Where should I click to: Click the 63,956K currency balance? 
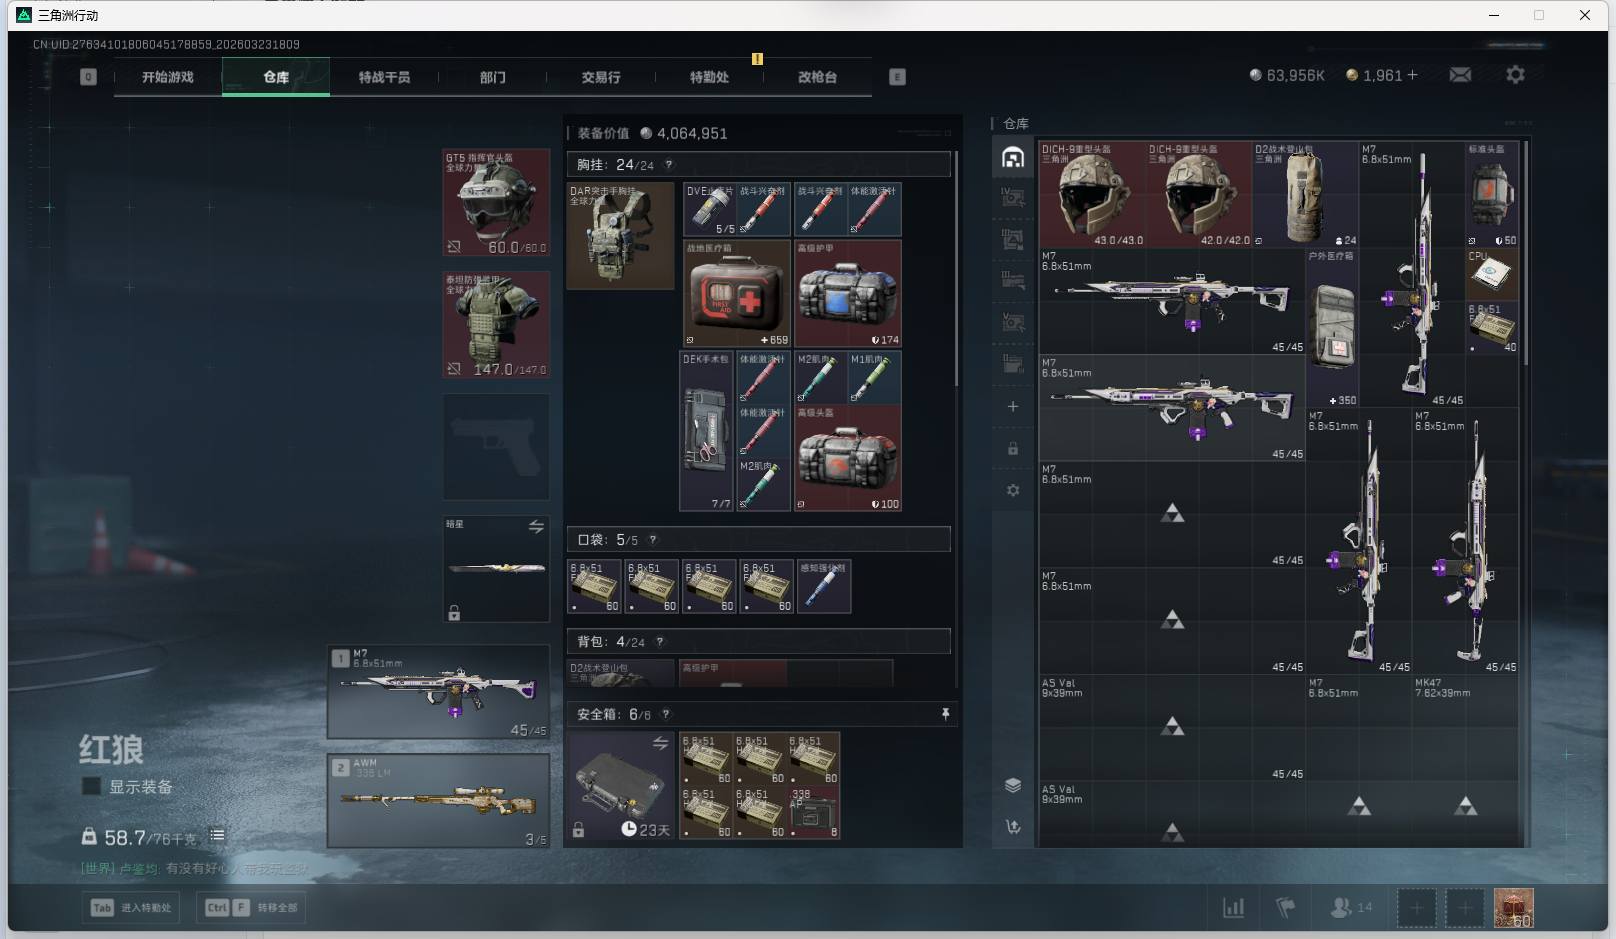pos(1287,75)
